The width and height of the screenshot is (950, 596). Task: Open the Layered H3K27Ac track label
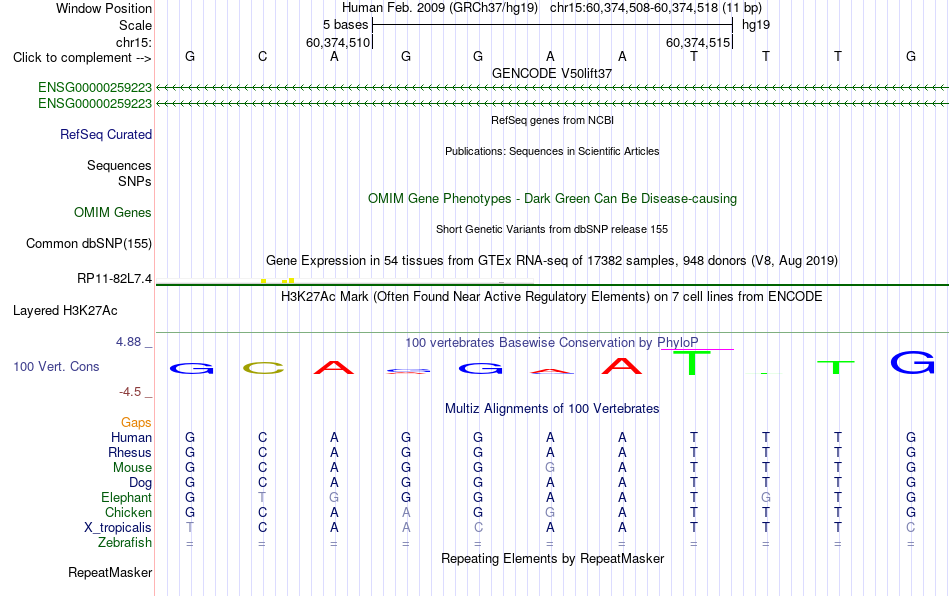[65, 311]
